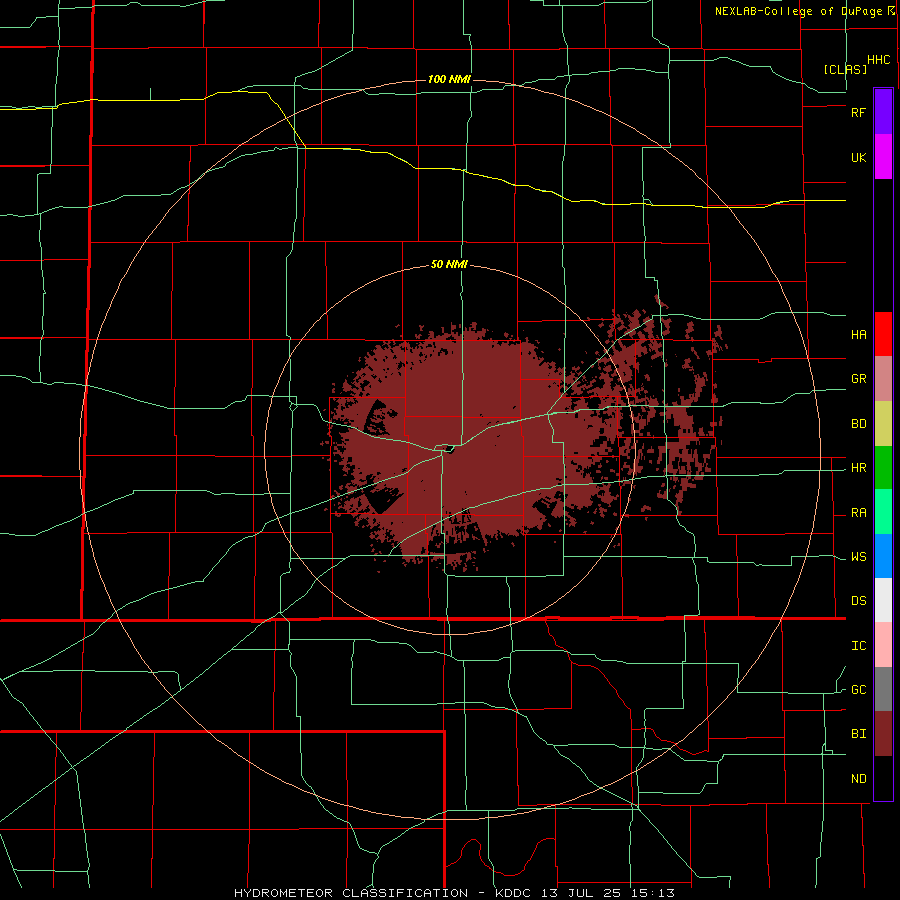Click the magenta UK color swatch
This screenshot has height=900, width=900.
click(x=883, y=157)
